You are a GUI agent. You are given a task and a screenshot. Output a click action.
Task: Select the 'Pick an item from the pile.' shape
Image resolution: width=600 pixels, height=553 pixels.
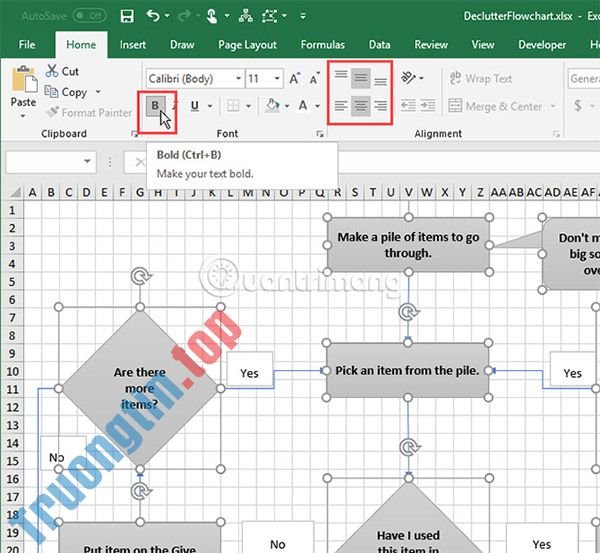point(407,370)
